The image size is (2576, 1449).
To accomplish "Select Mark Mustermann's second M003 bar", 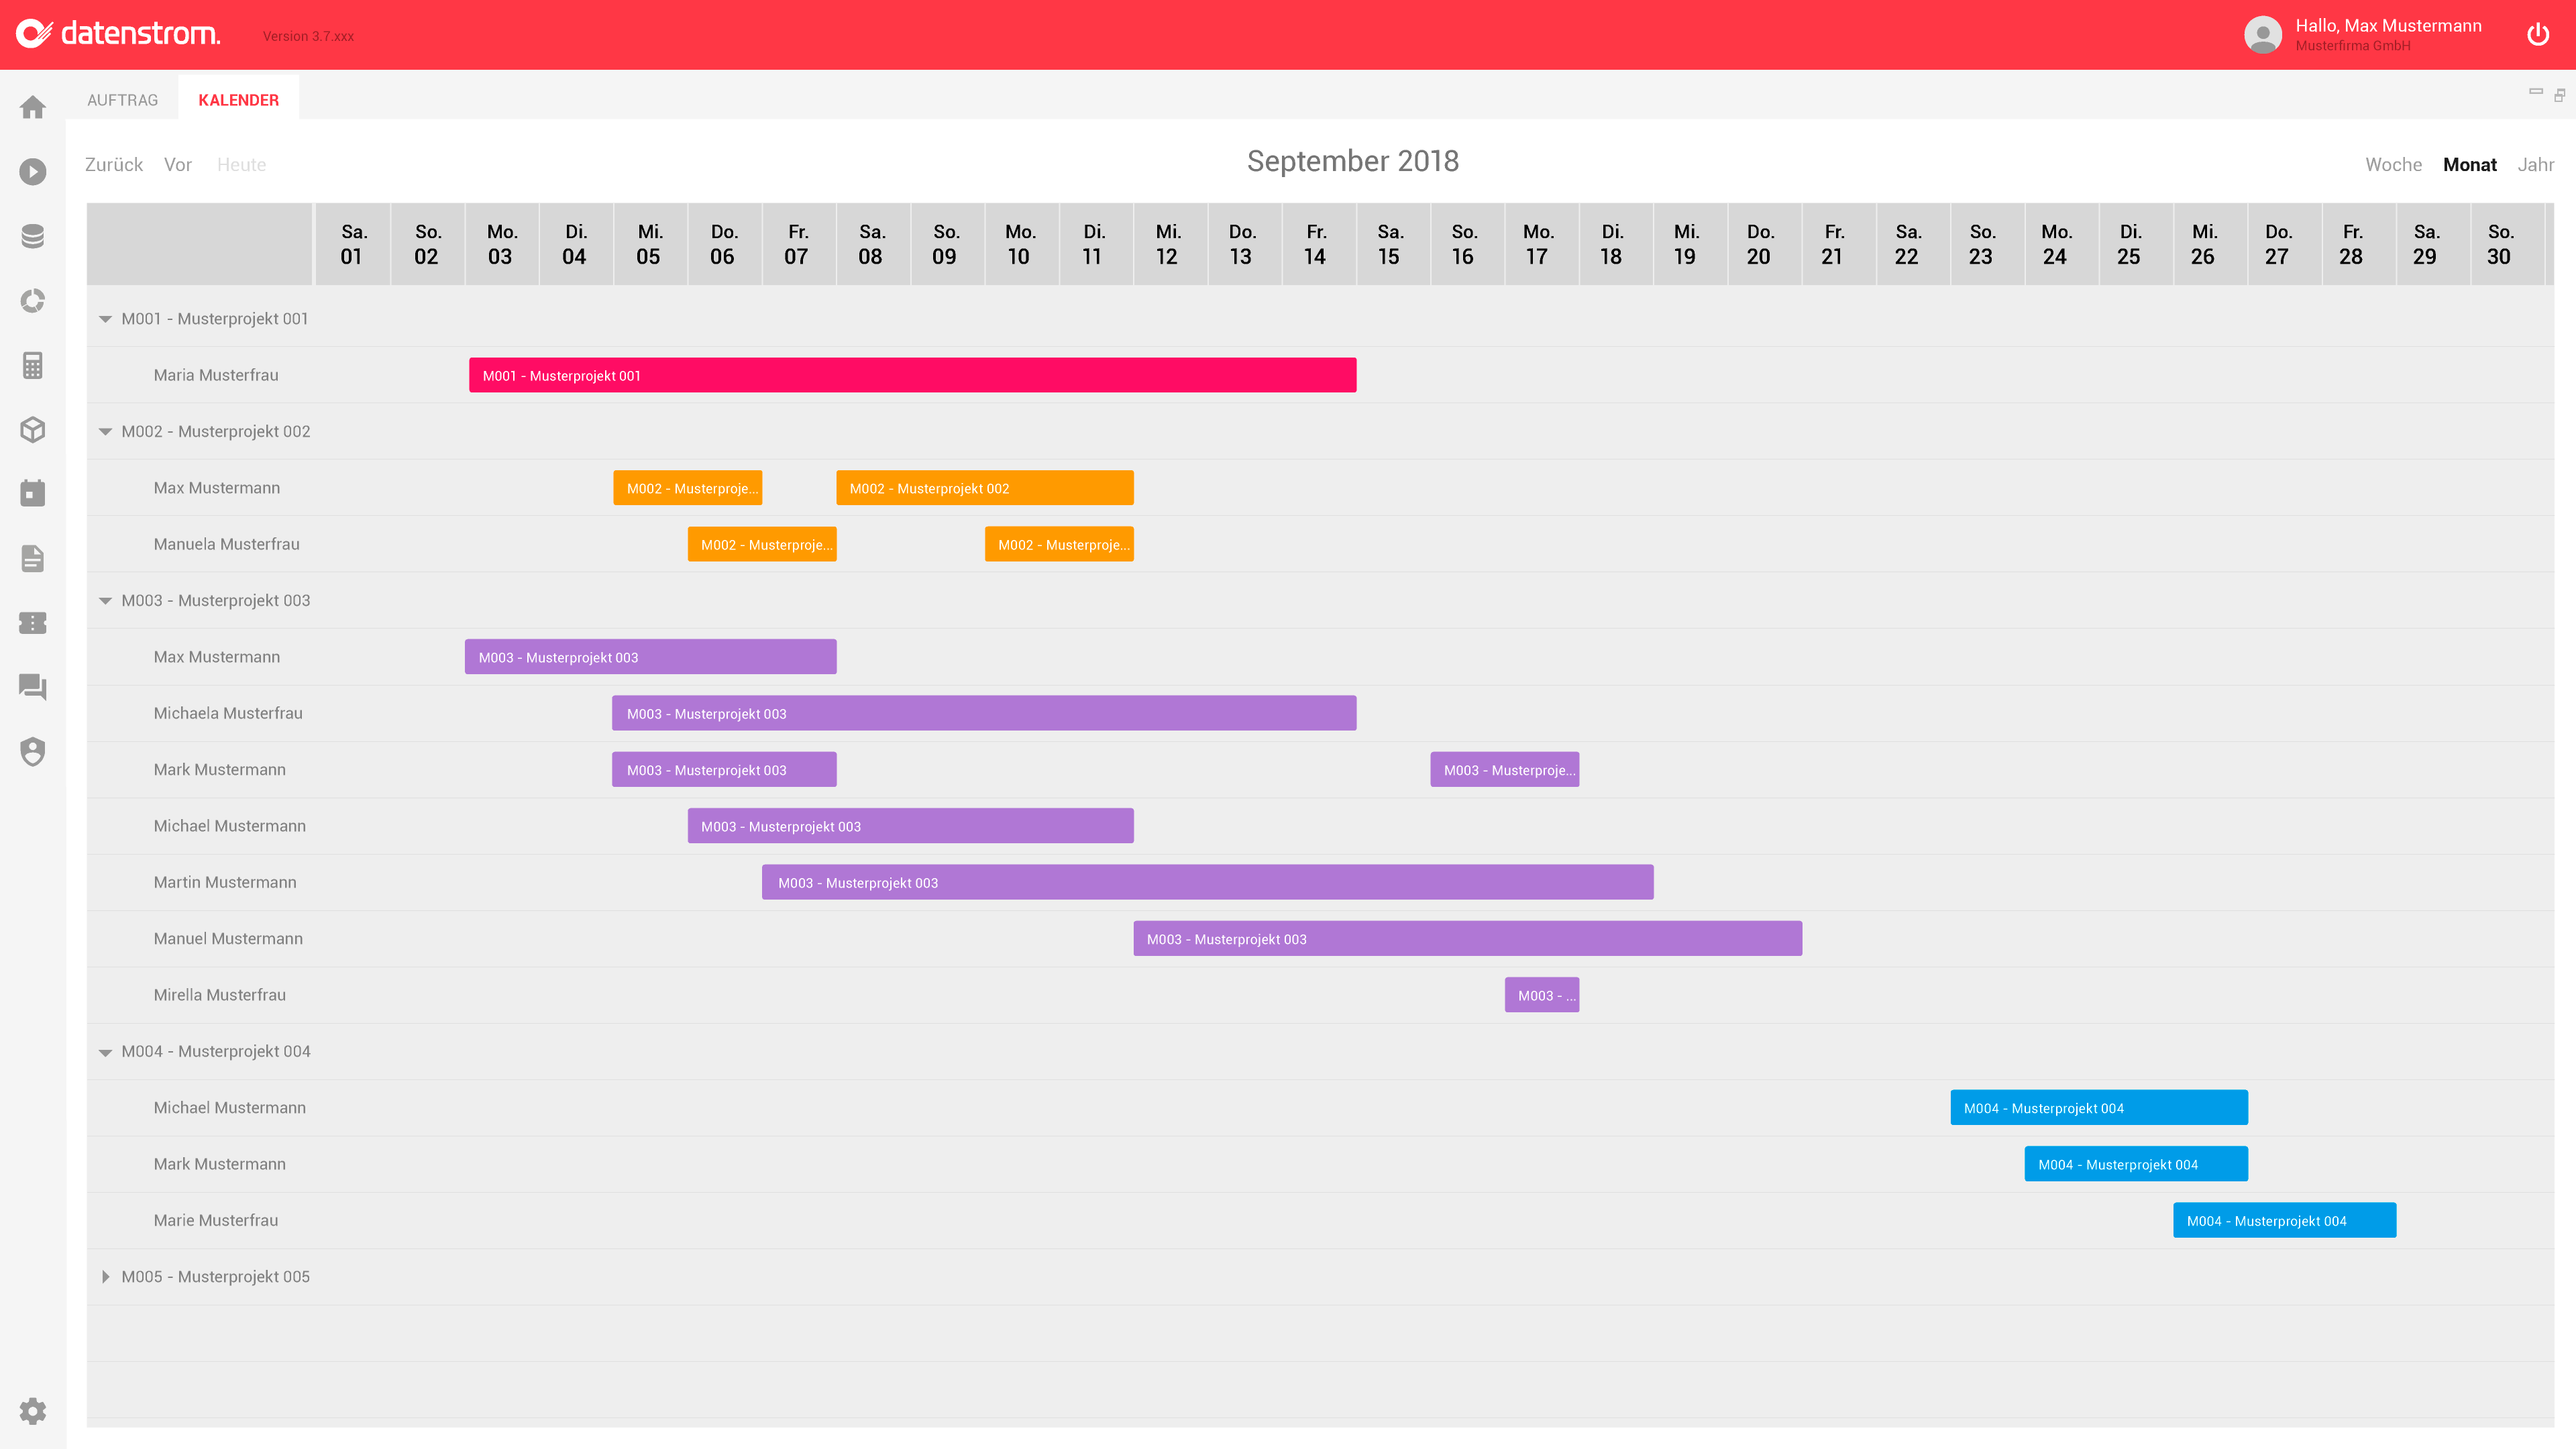I will point(1505,770).
